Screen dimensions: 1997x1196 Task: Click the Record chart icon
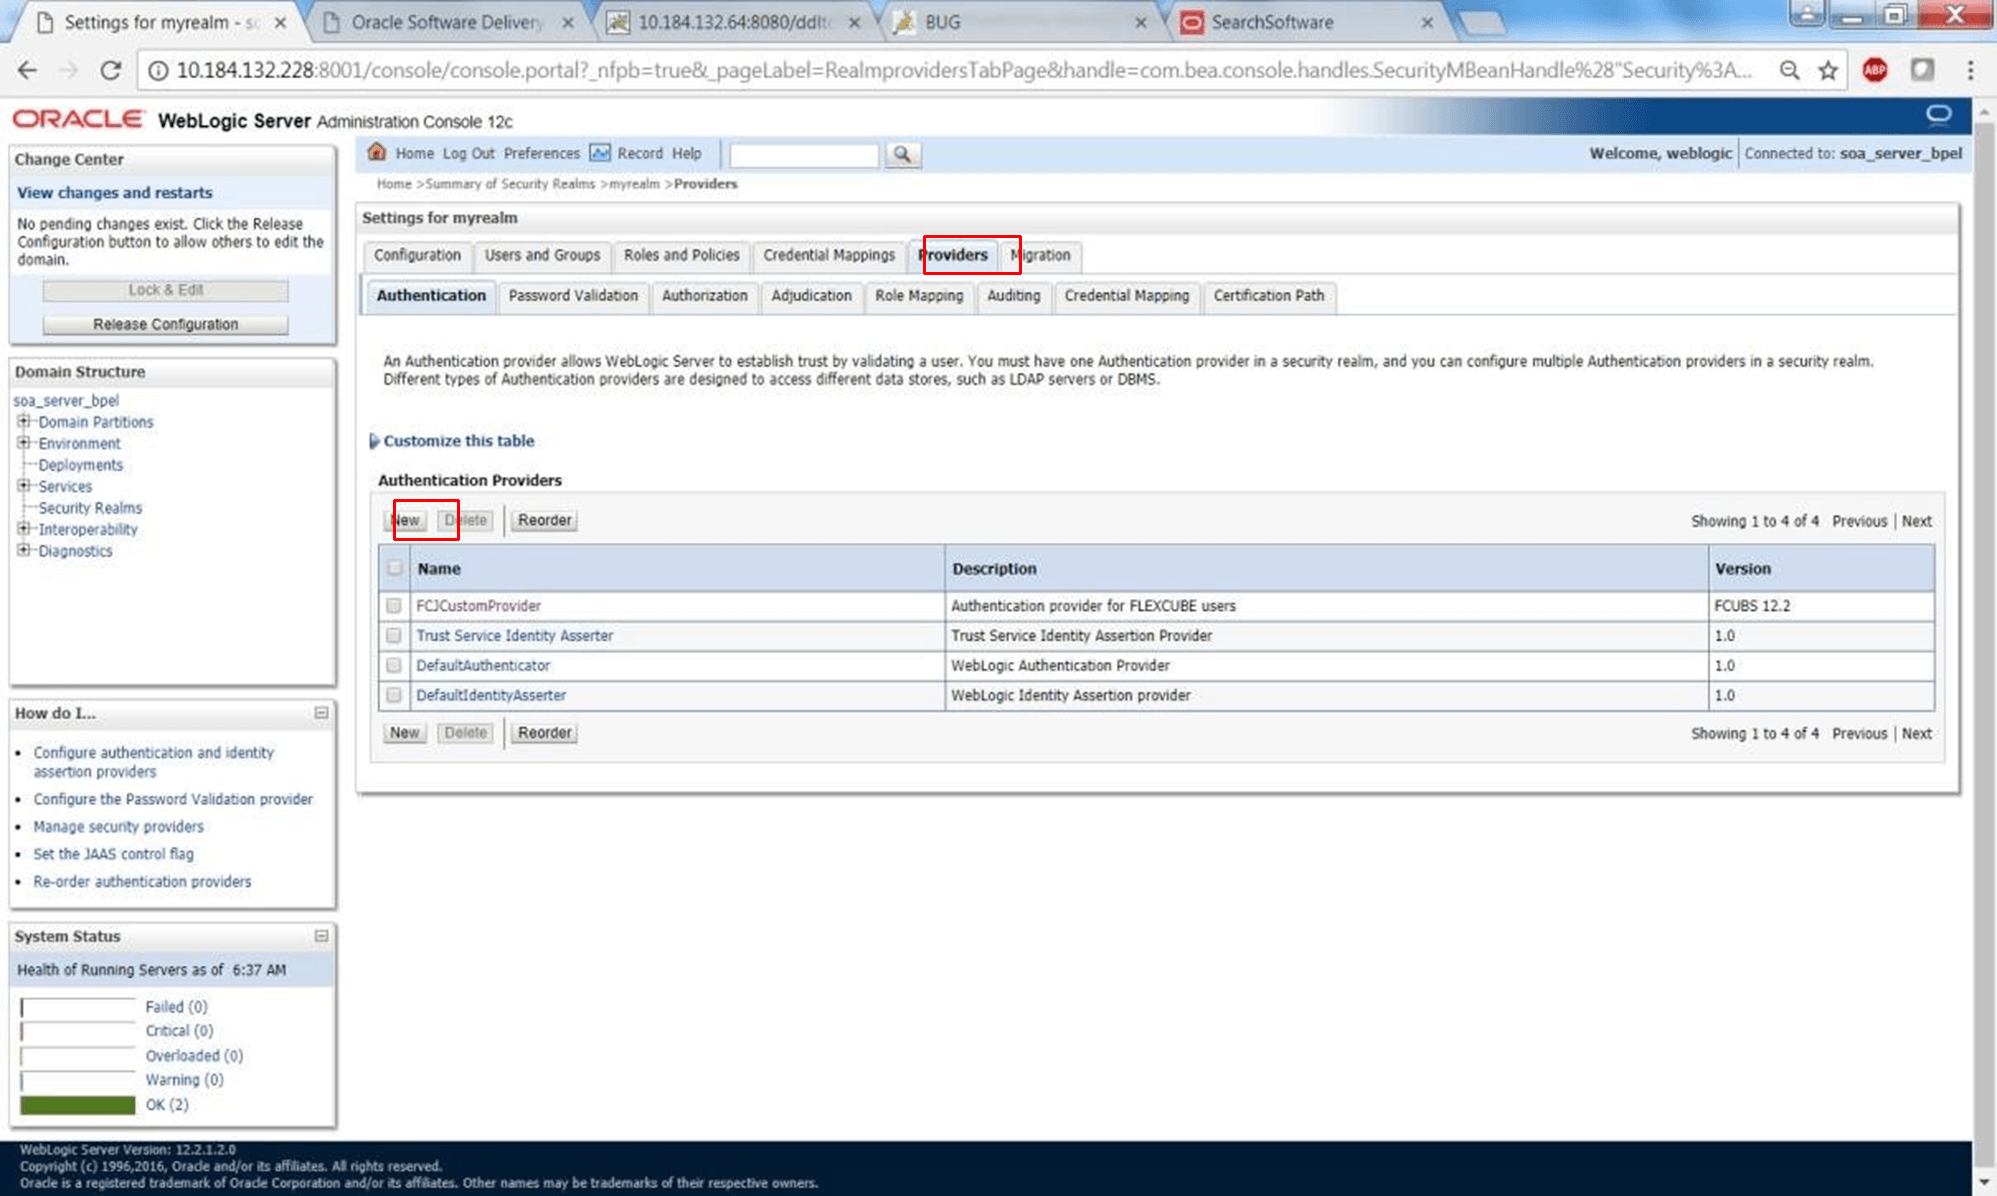pyautogui.click(x=600, y=153)
